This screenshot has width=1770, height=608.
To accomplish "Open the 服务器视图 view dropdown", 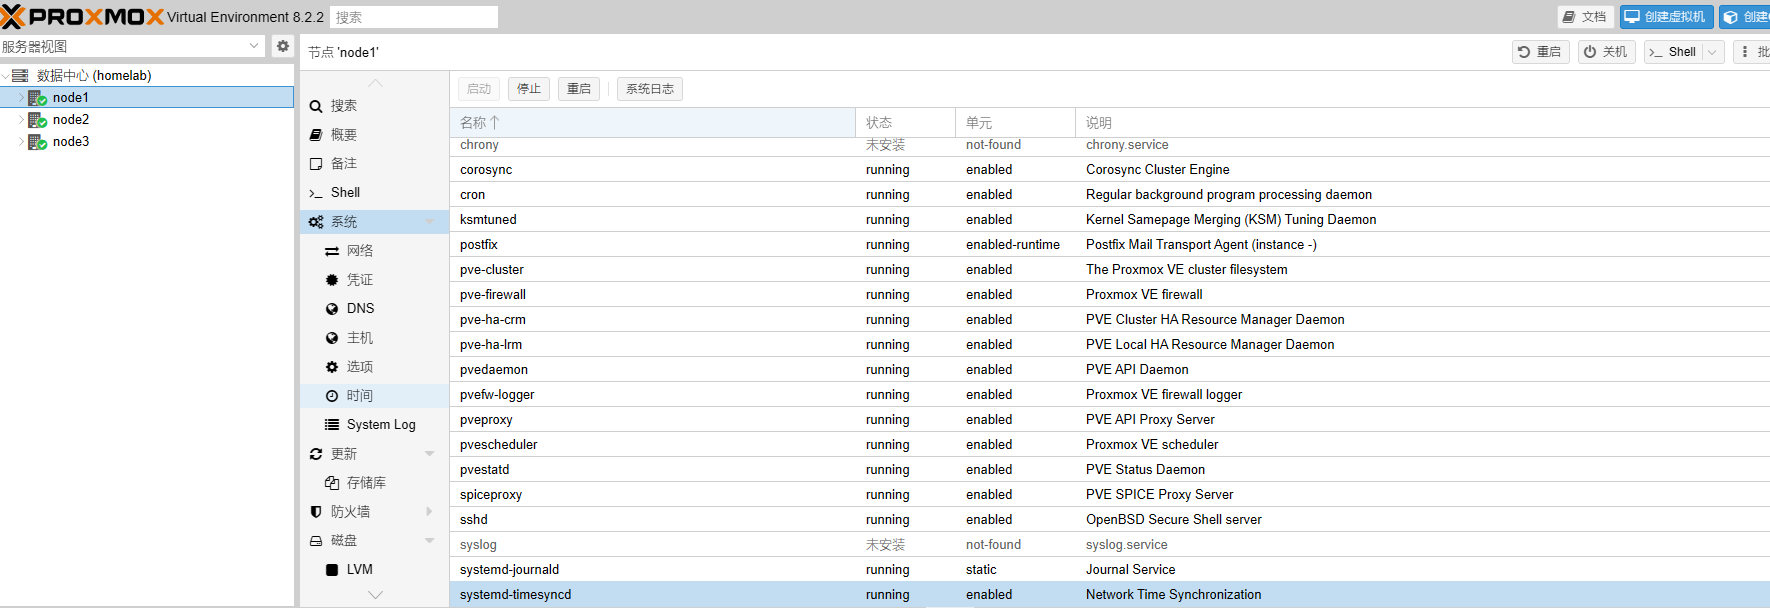I will point(253,46).
